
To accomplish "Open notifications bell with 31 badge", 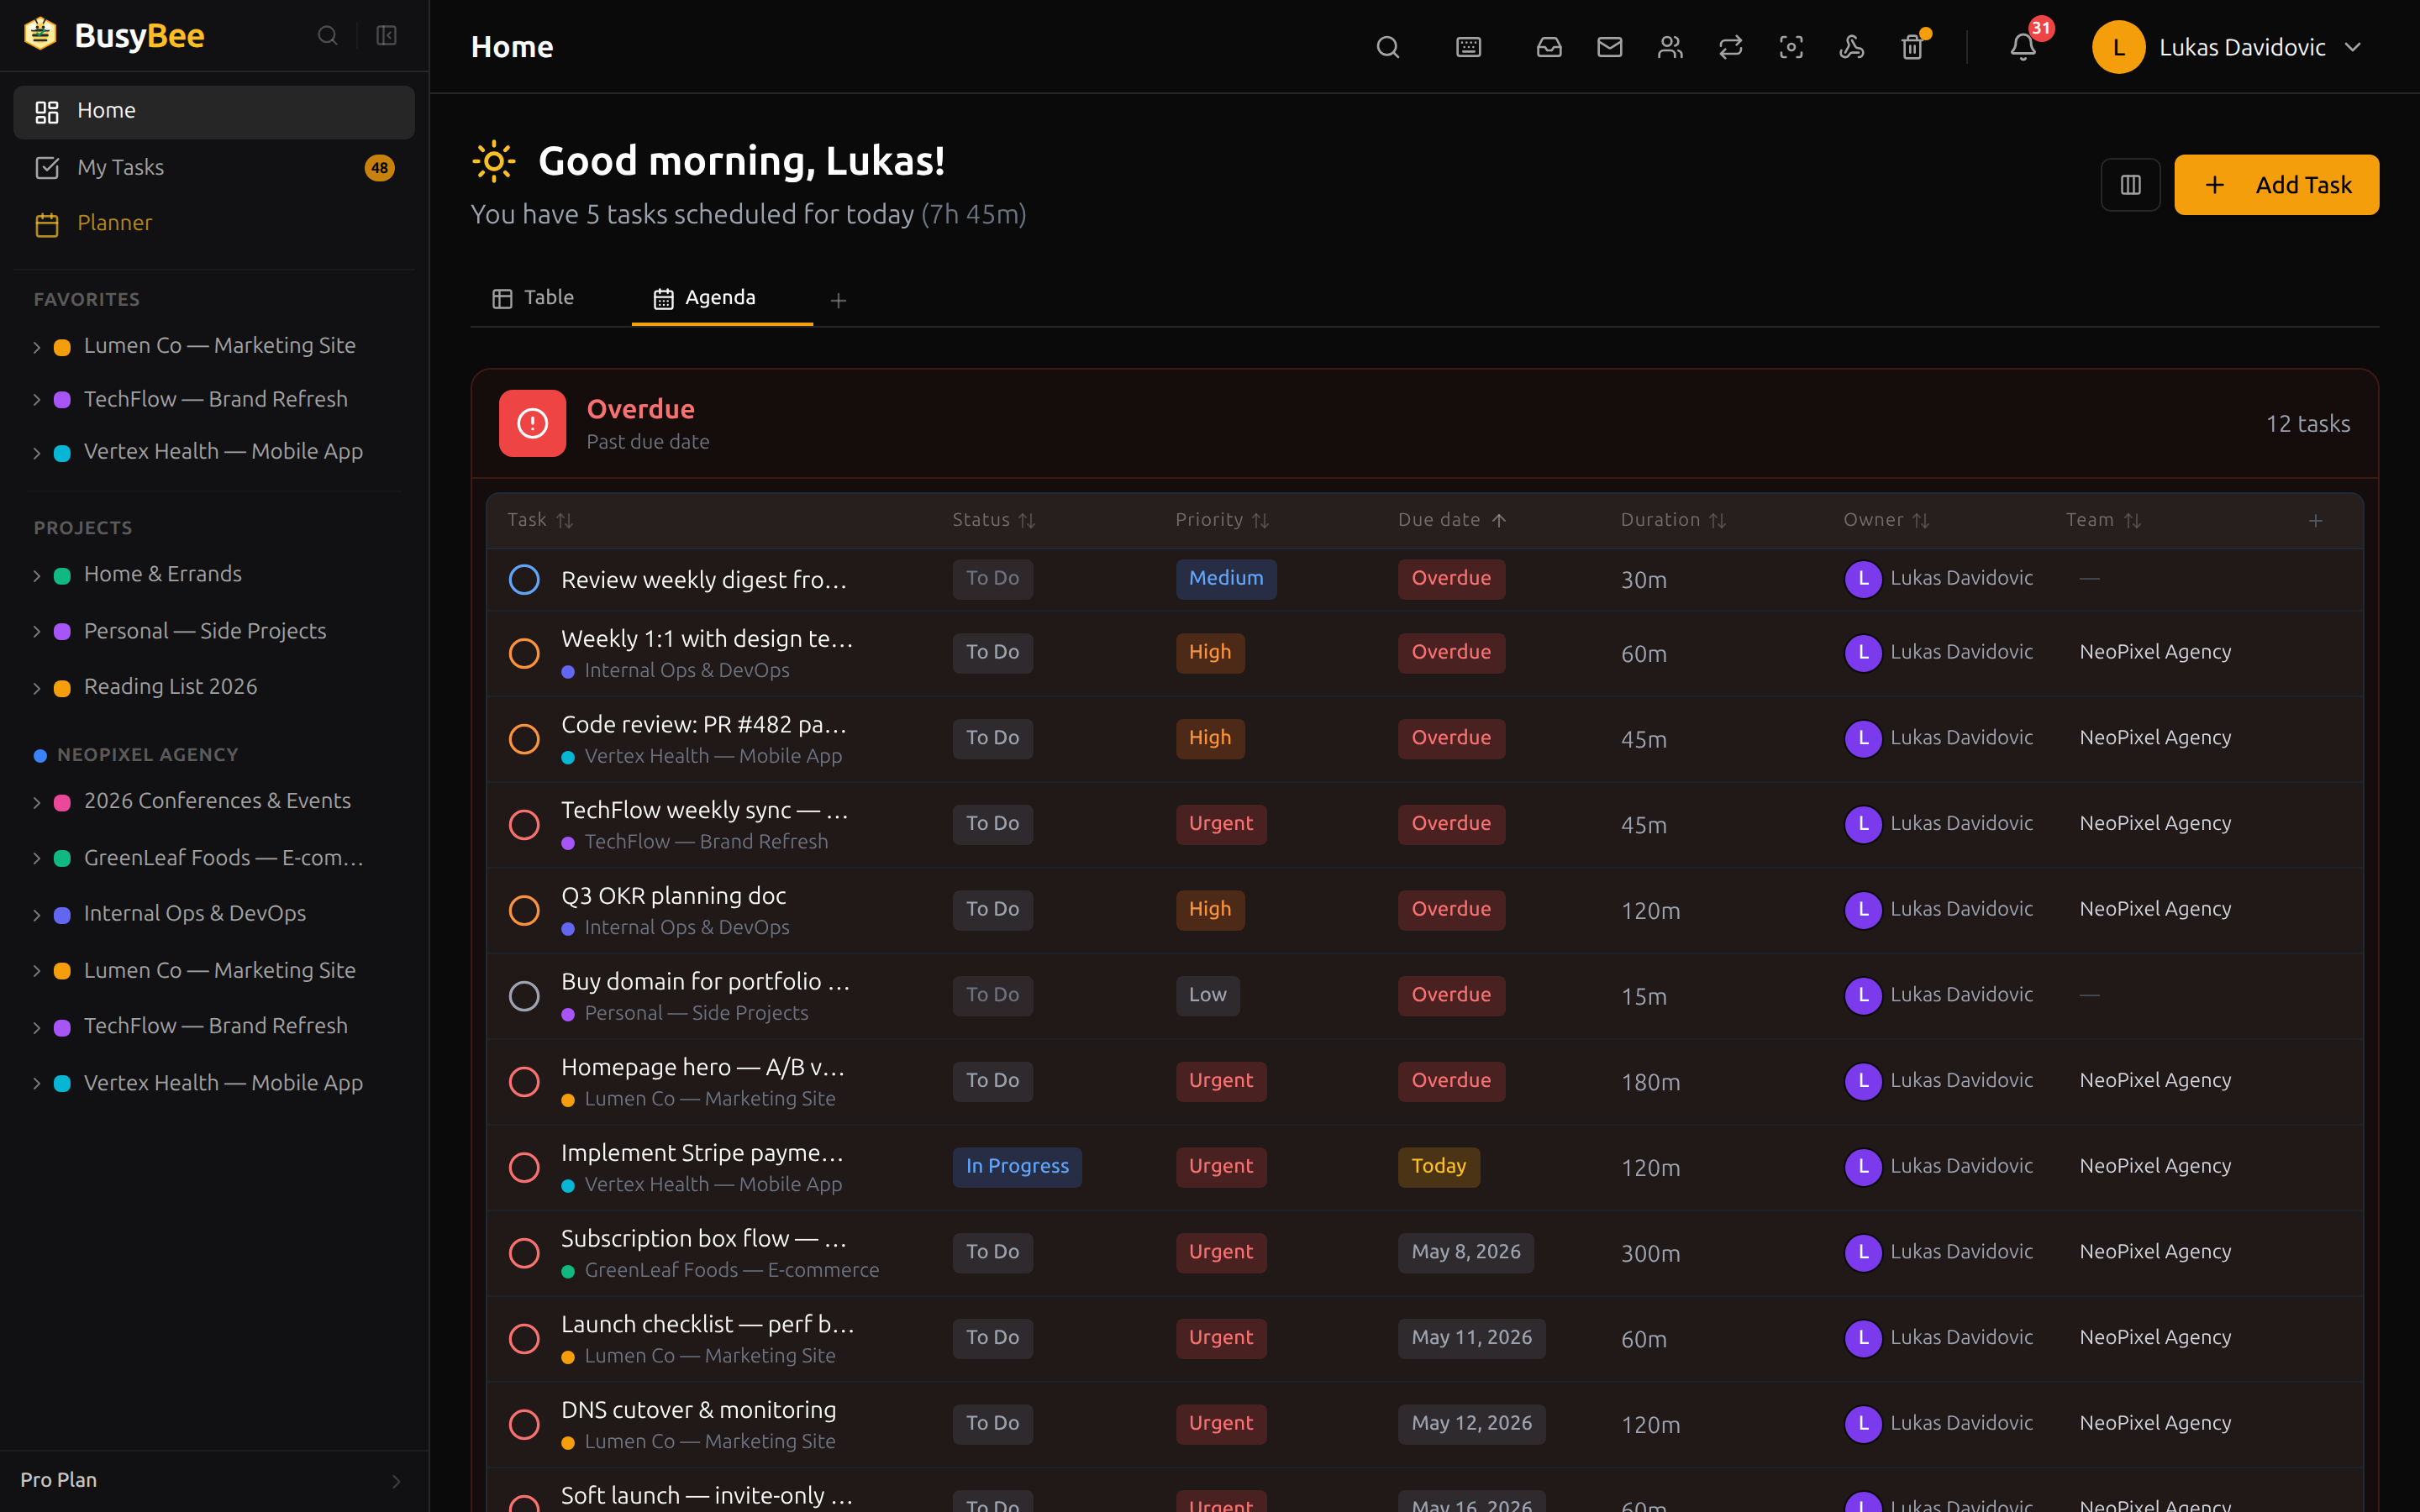I will [2023, 47].
